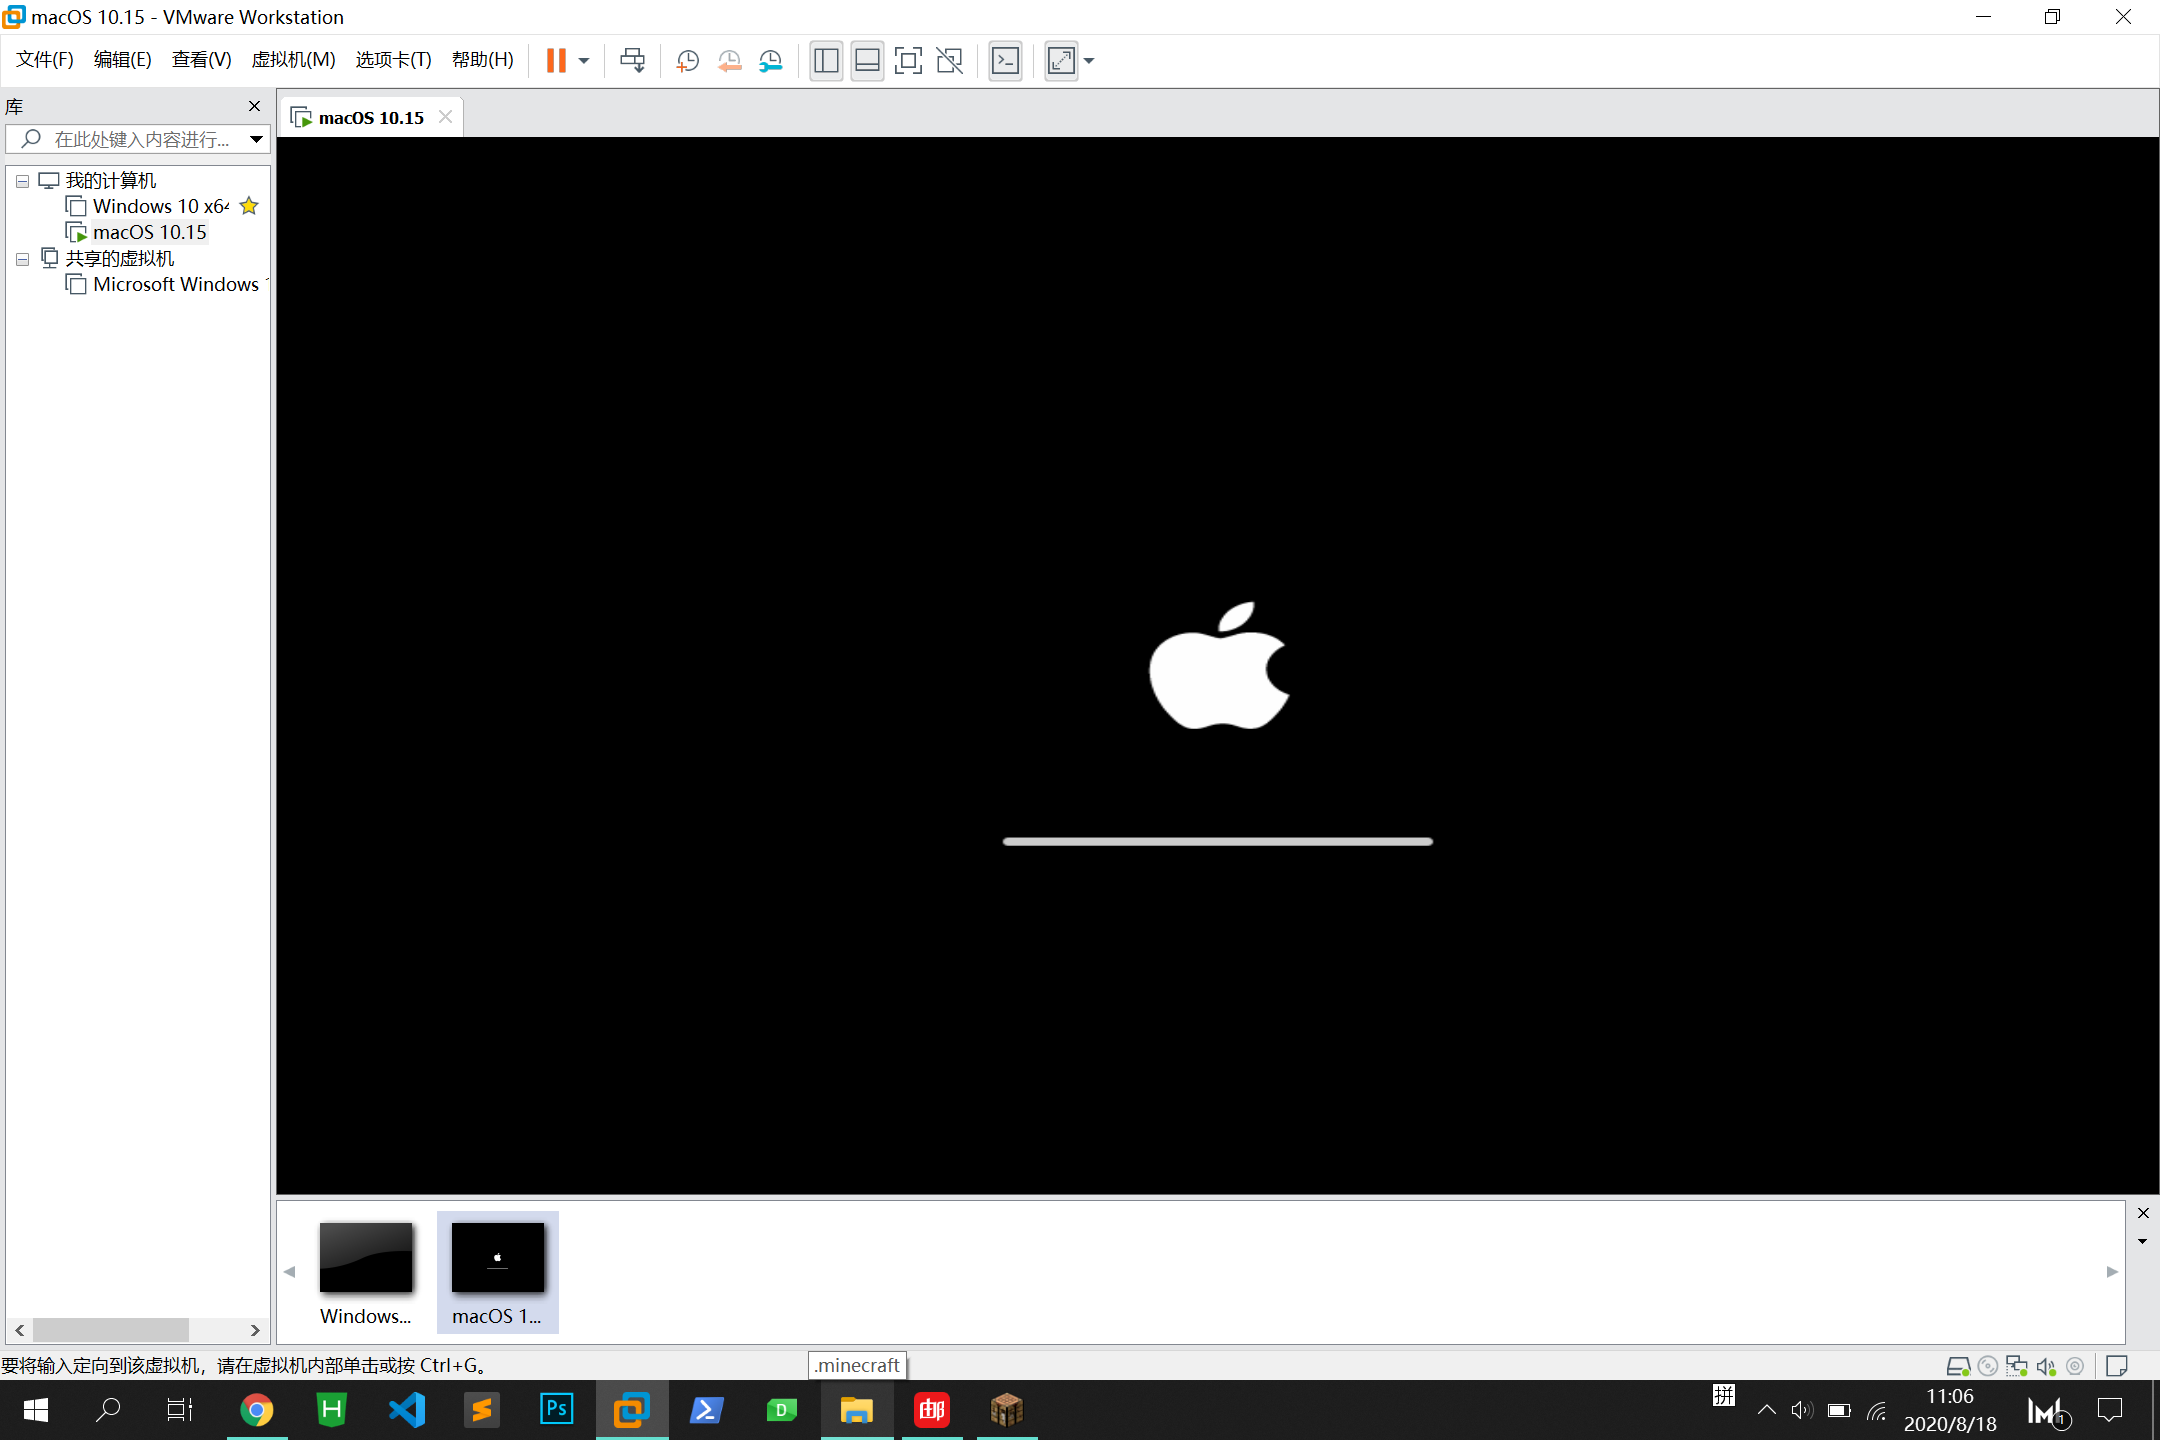Open Task View on the taskbar

click(x=180, y=1410)
